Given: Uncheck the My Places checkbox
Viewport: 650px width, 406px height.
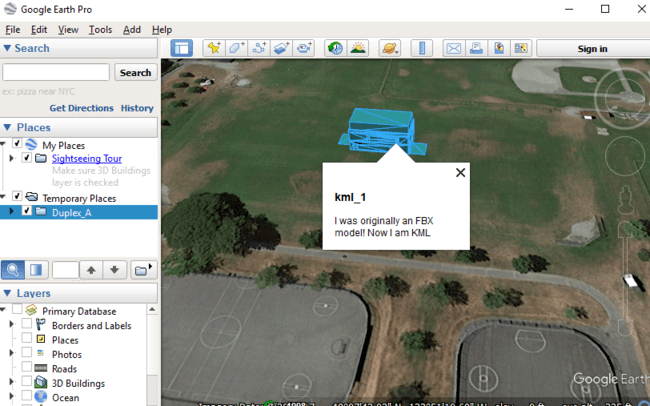Looking at the screenshot, I should coord(17,143).
